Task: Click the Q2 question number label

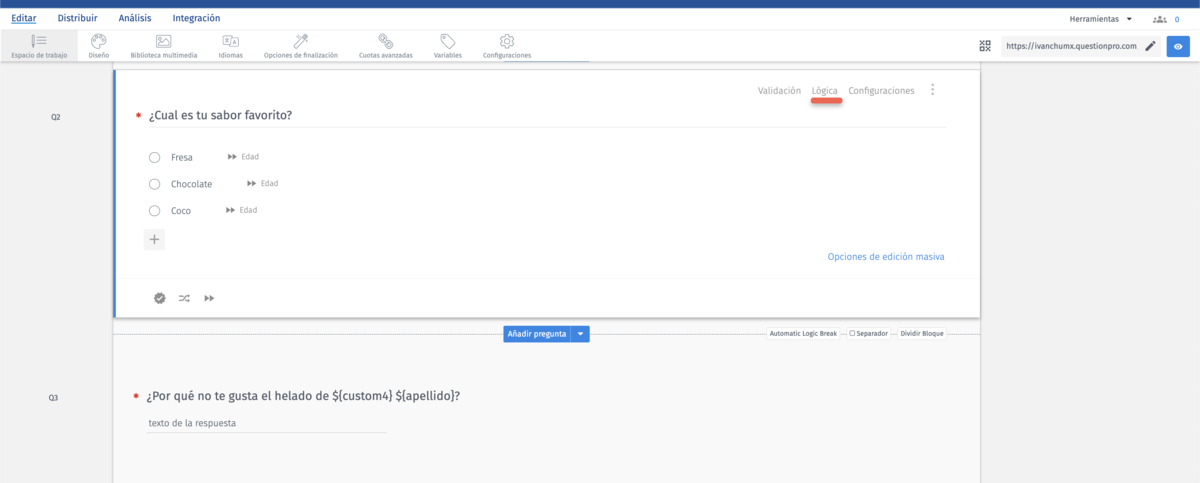Action: (55, 117)
